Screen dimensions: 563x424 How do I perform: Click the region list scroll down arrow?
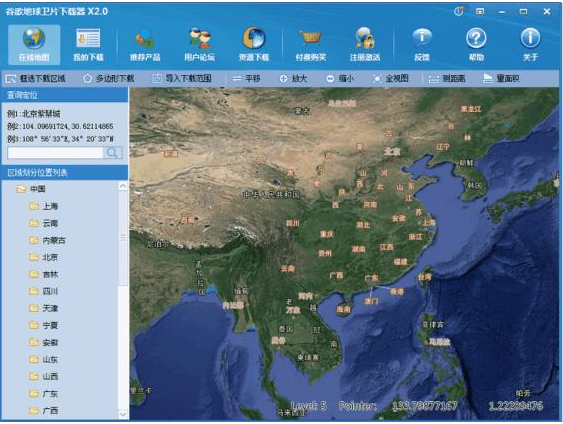point(123,414)
